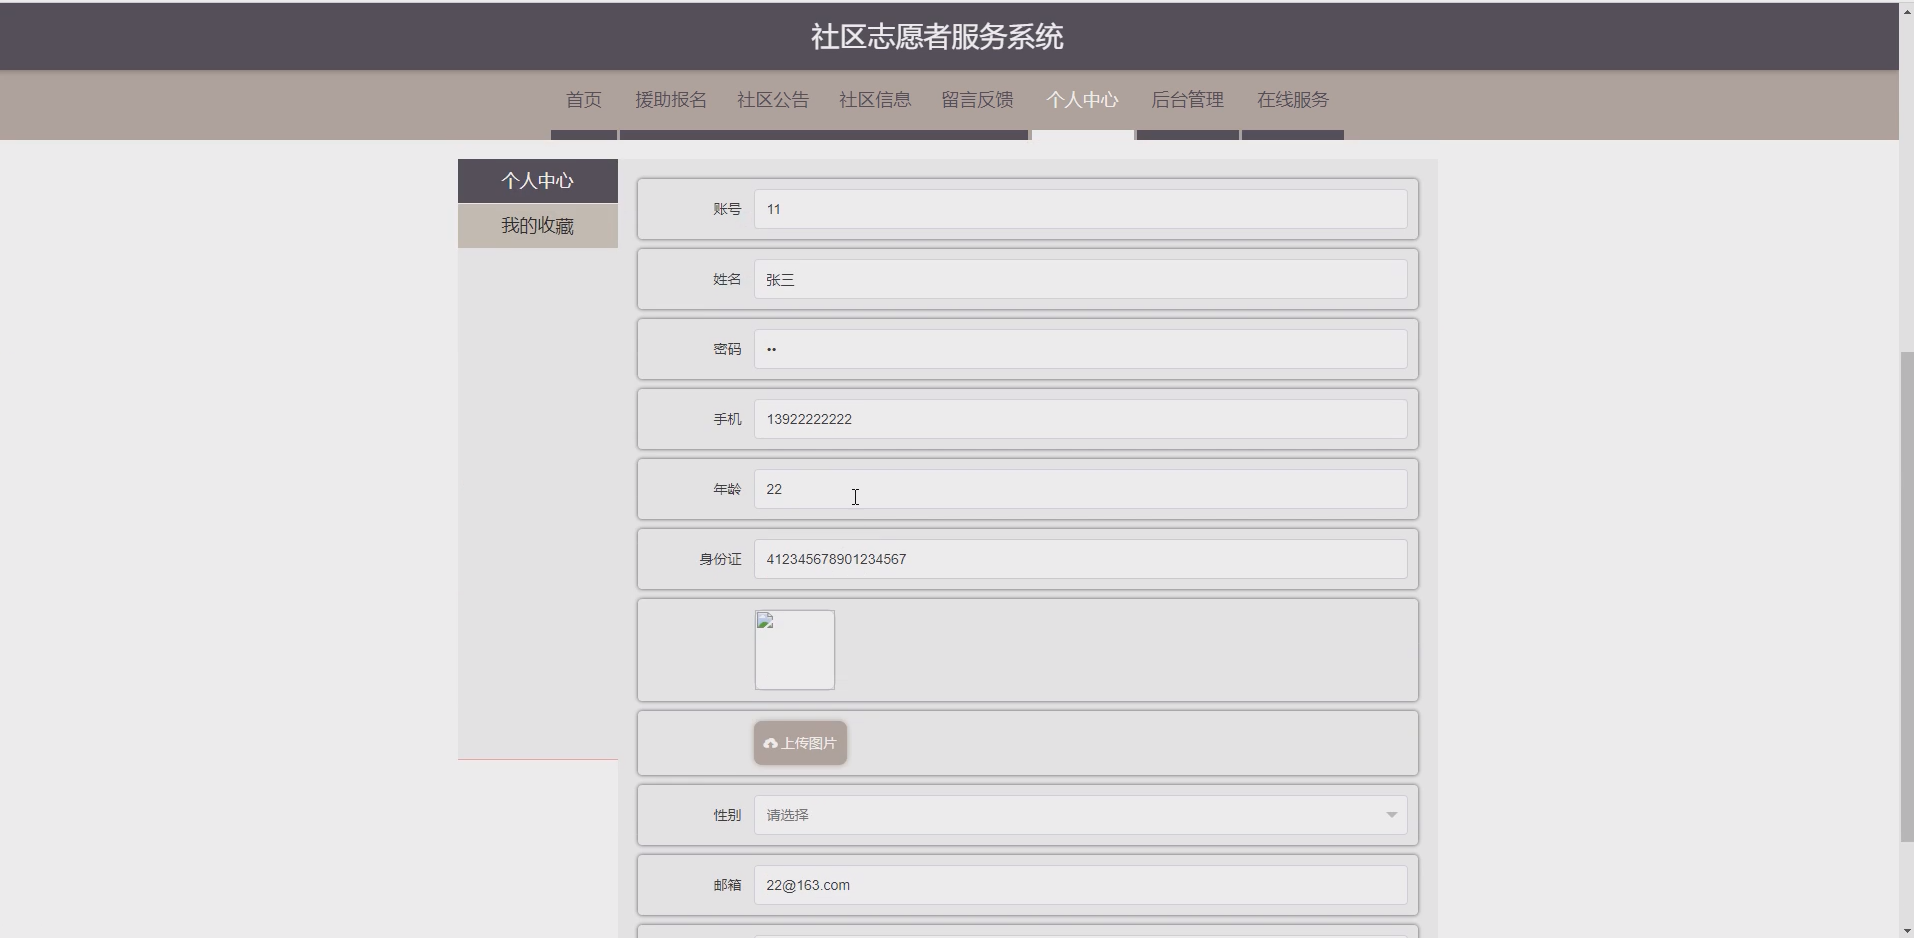Open 我的收藏 in the sidebar
The width and height of the screenshot is (1914, 938).
click(x=538, y=226)
